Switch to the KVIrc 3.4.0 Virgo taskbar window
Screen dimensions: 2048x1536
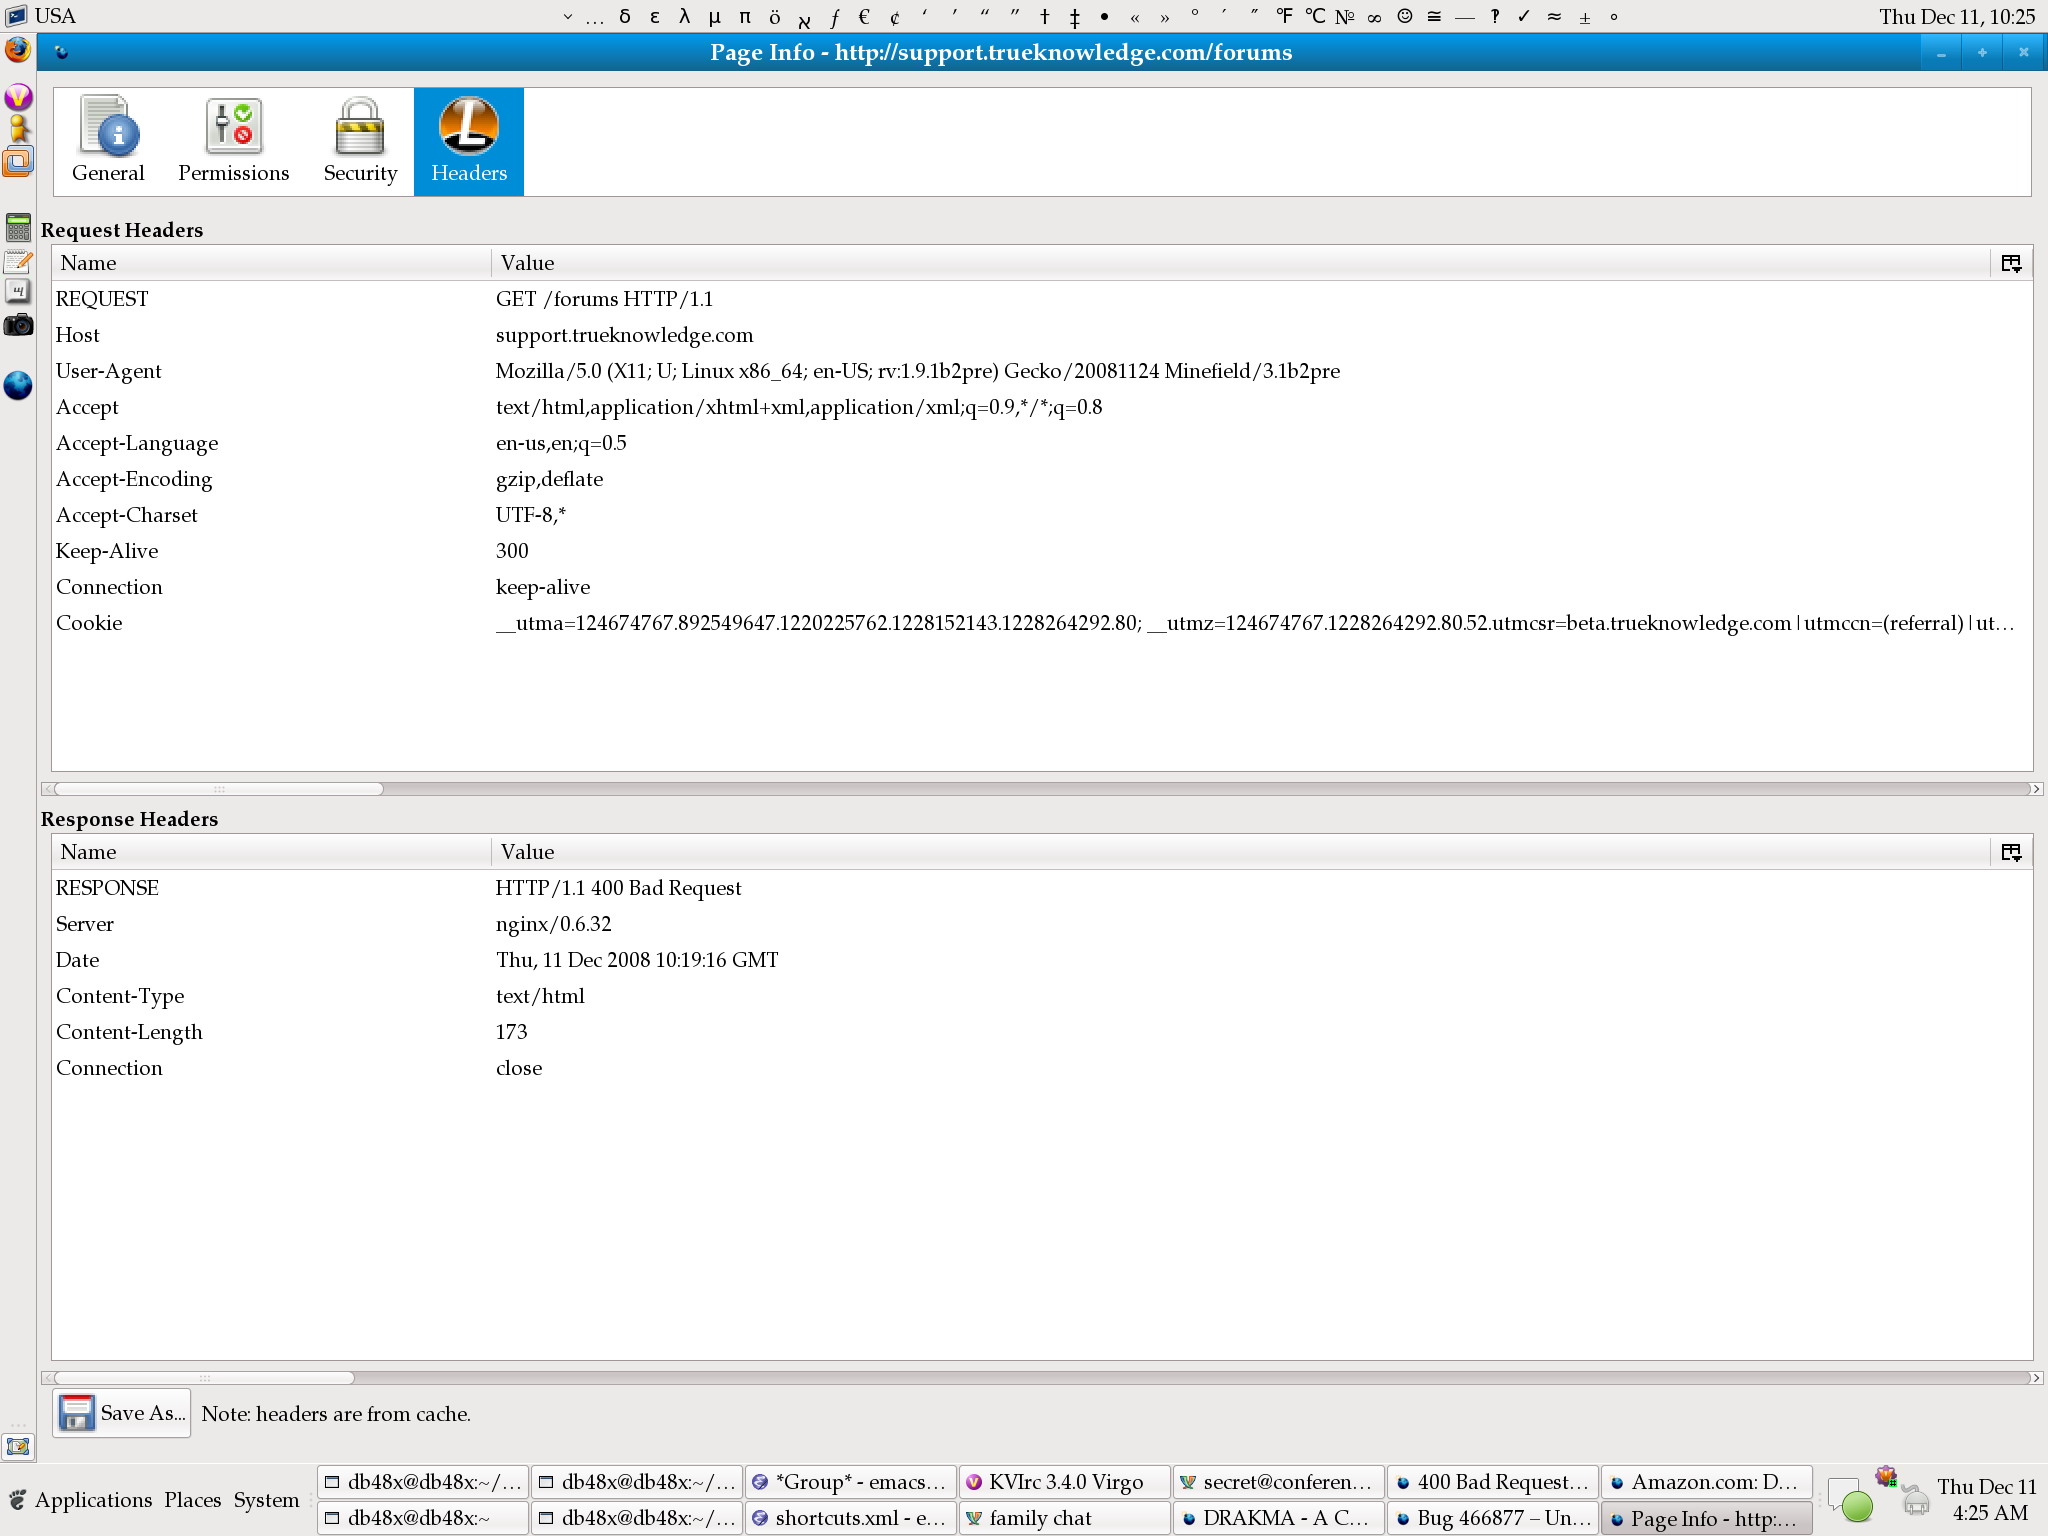point(1064,1482)
